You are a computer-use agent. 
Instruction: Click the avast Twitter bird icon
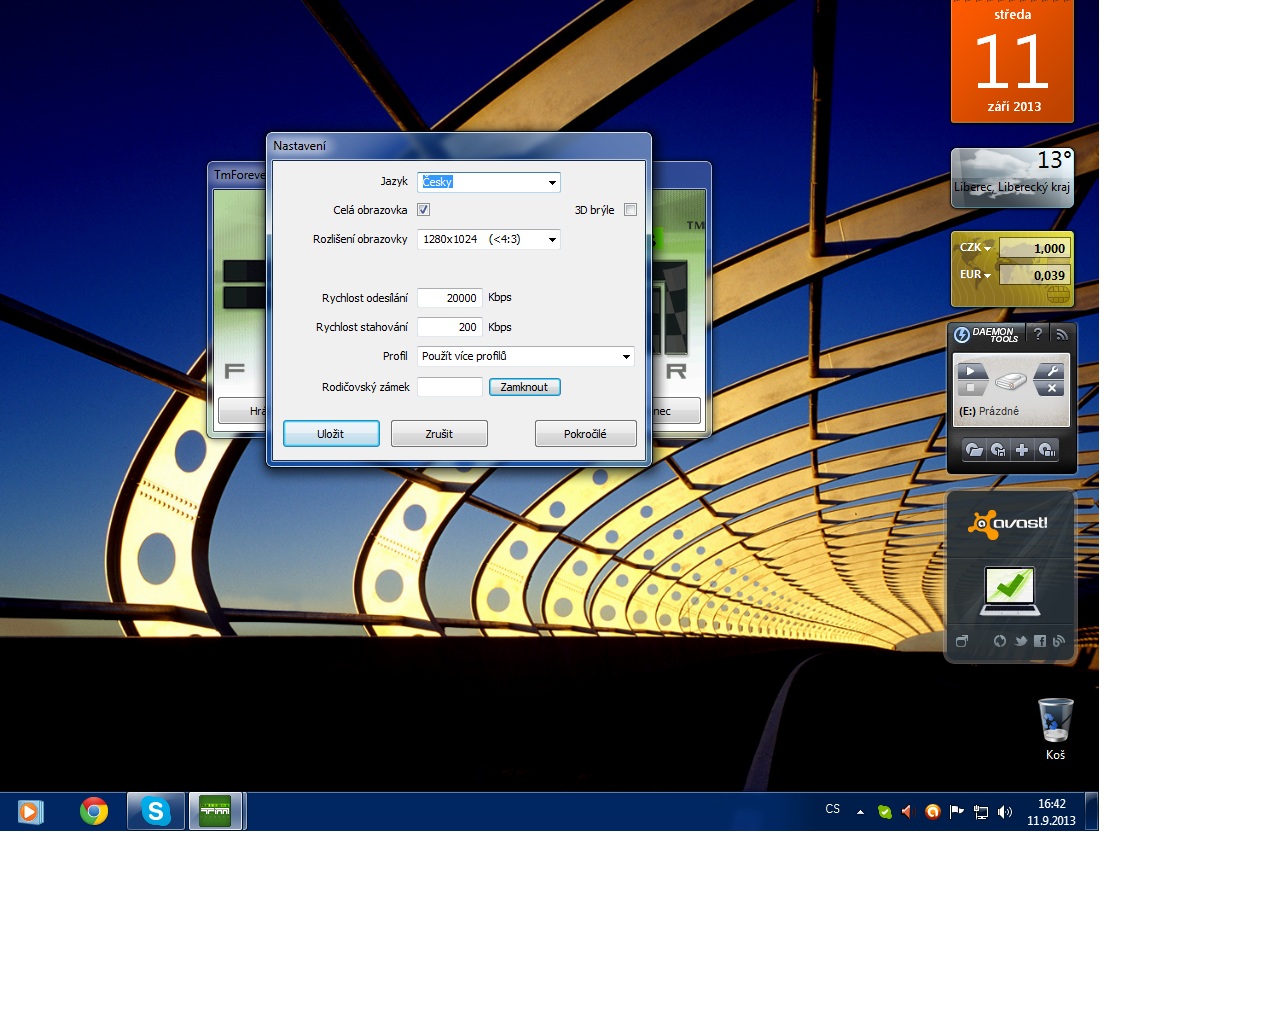(x=1021, y=641)
